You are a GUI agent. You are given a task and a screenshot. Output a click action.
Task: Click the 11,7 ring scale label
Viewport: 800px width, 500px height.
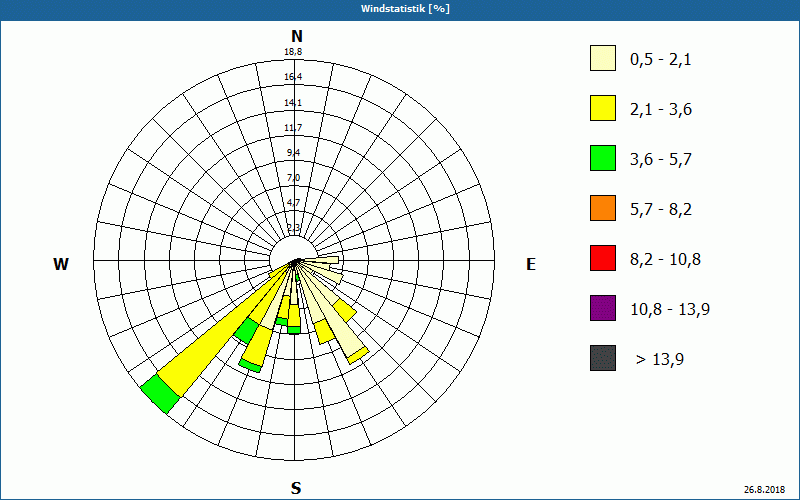[293, 128]
